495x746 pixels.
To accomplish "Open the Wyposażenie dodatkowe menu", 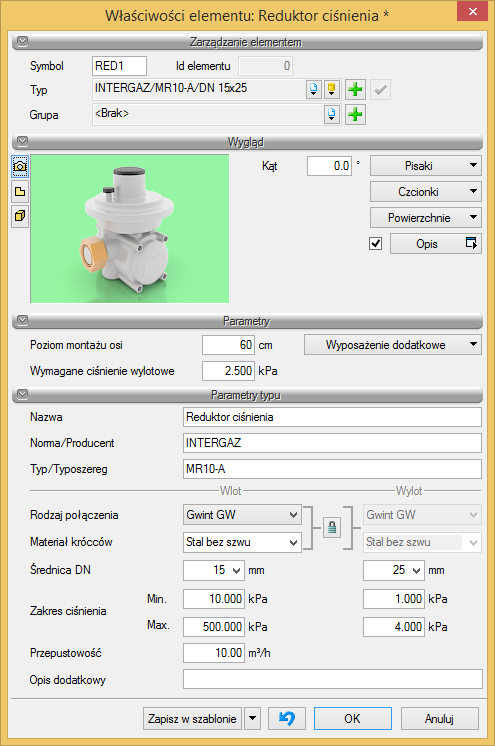I will point(393,345).
